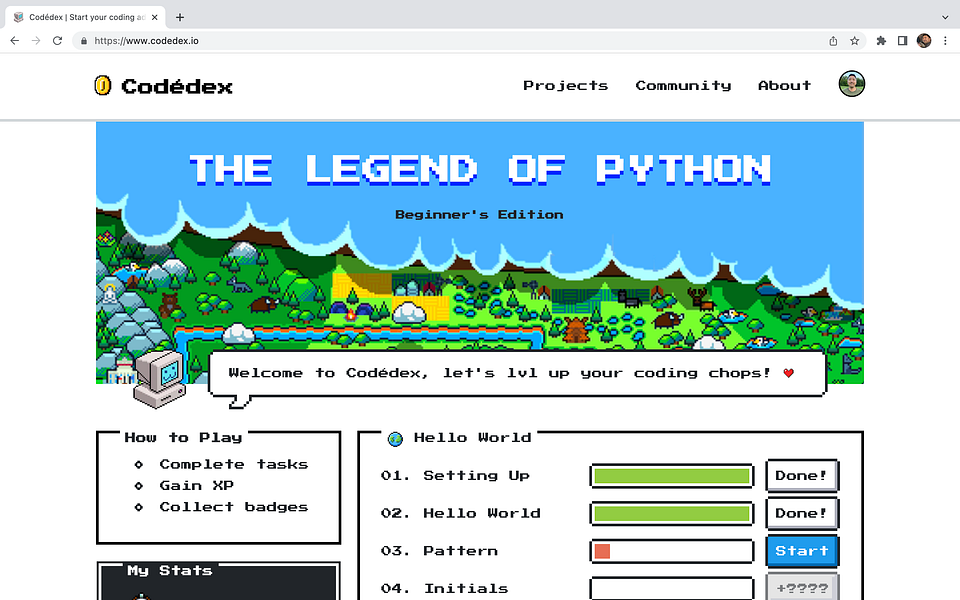Bookmark the page with the star icon
Viewport: 960px width, 600px height.
852,40
